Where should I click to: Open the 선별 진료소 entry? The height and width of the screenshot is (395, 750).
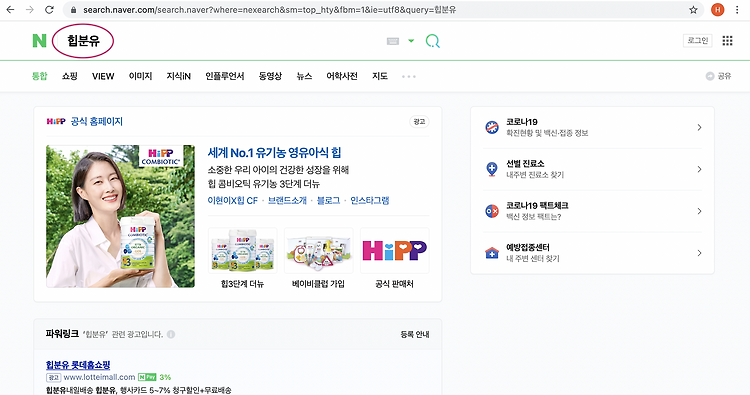592,169
